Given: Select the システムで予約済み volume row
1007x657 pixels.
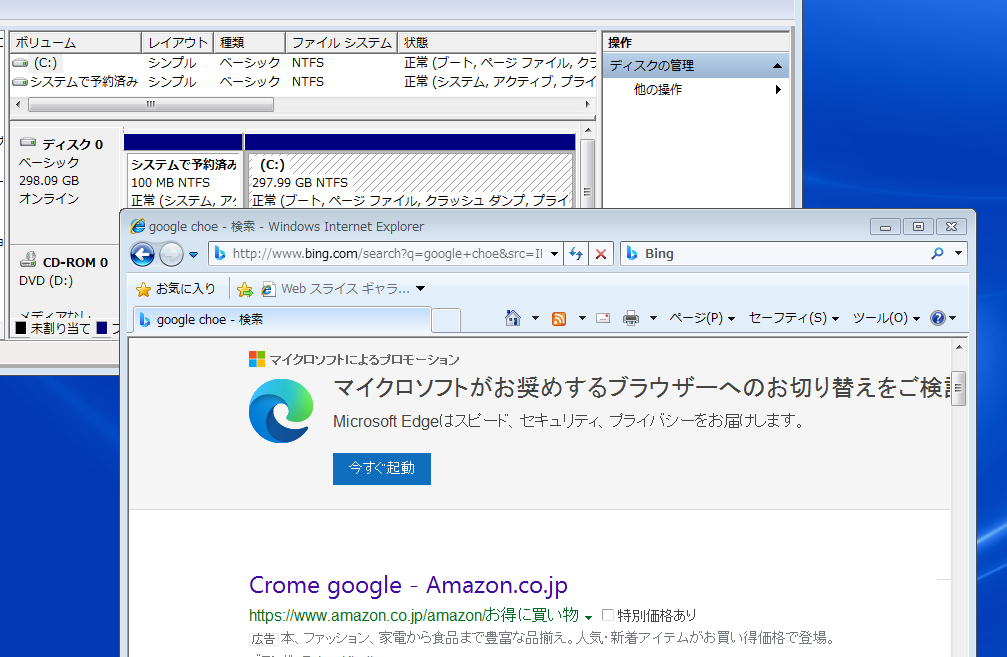Looking at the screenshot, I should click(303, 82).
